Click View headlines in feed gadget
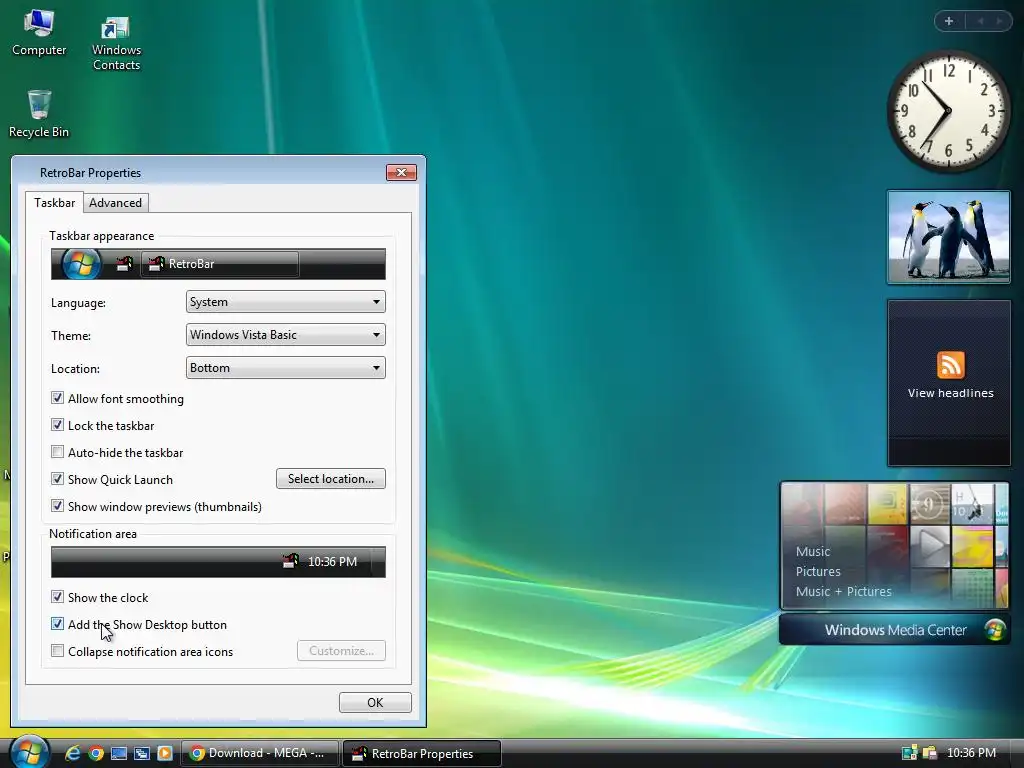The height and width of the screenshot is (768, 1024). (x=950, y=393)
